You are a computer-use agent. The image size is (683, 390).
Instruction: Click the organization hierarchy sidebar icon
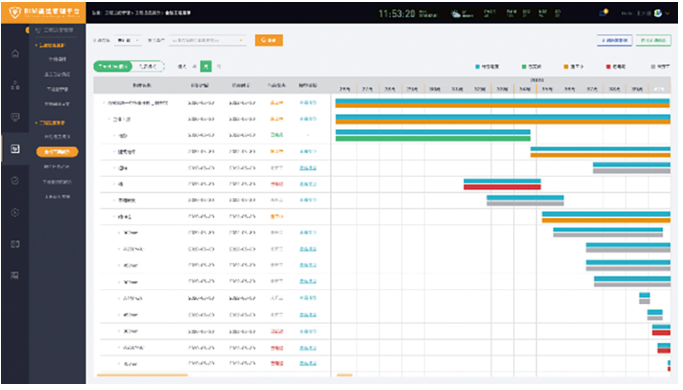click(15, 85)
